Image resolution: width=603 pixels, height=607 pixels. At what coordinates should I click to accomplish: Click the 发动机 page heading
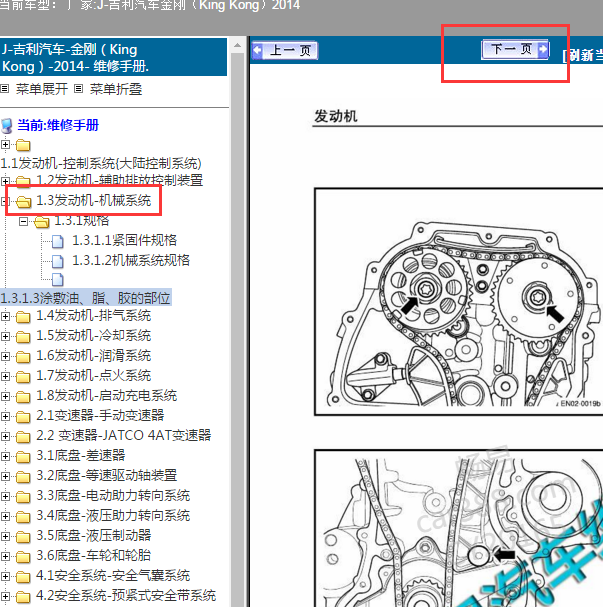point(336,116)
